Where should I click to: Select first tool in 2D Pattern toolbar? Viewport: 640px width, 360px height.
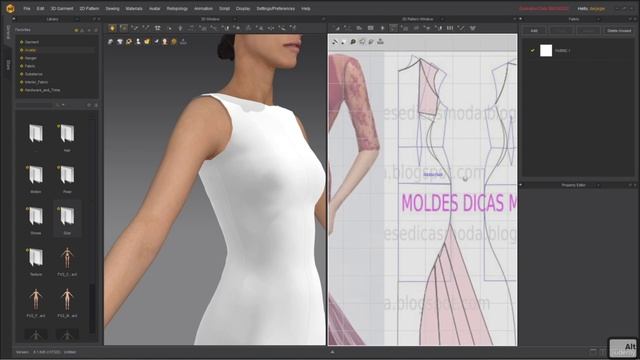[337, 28]
